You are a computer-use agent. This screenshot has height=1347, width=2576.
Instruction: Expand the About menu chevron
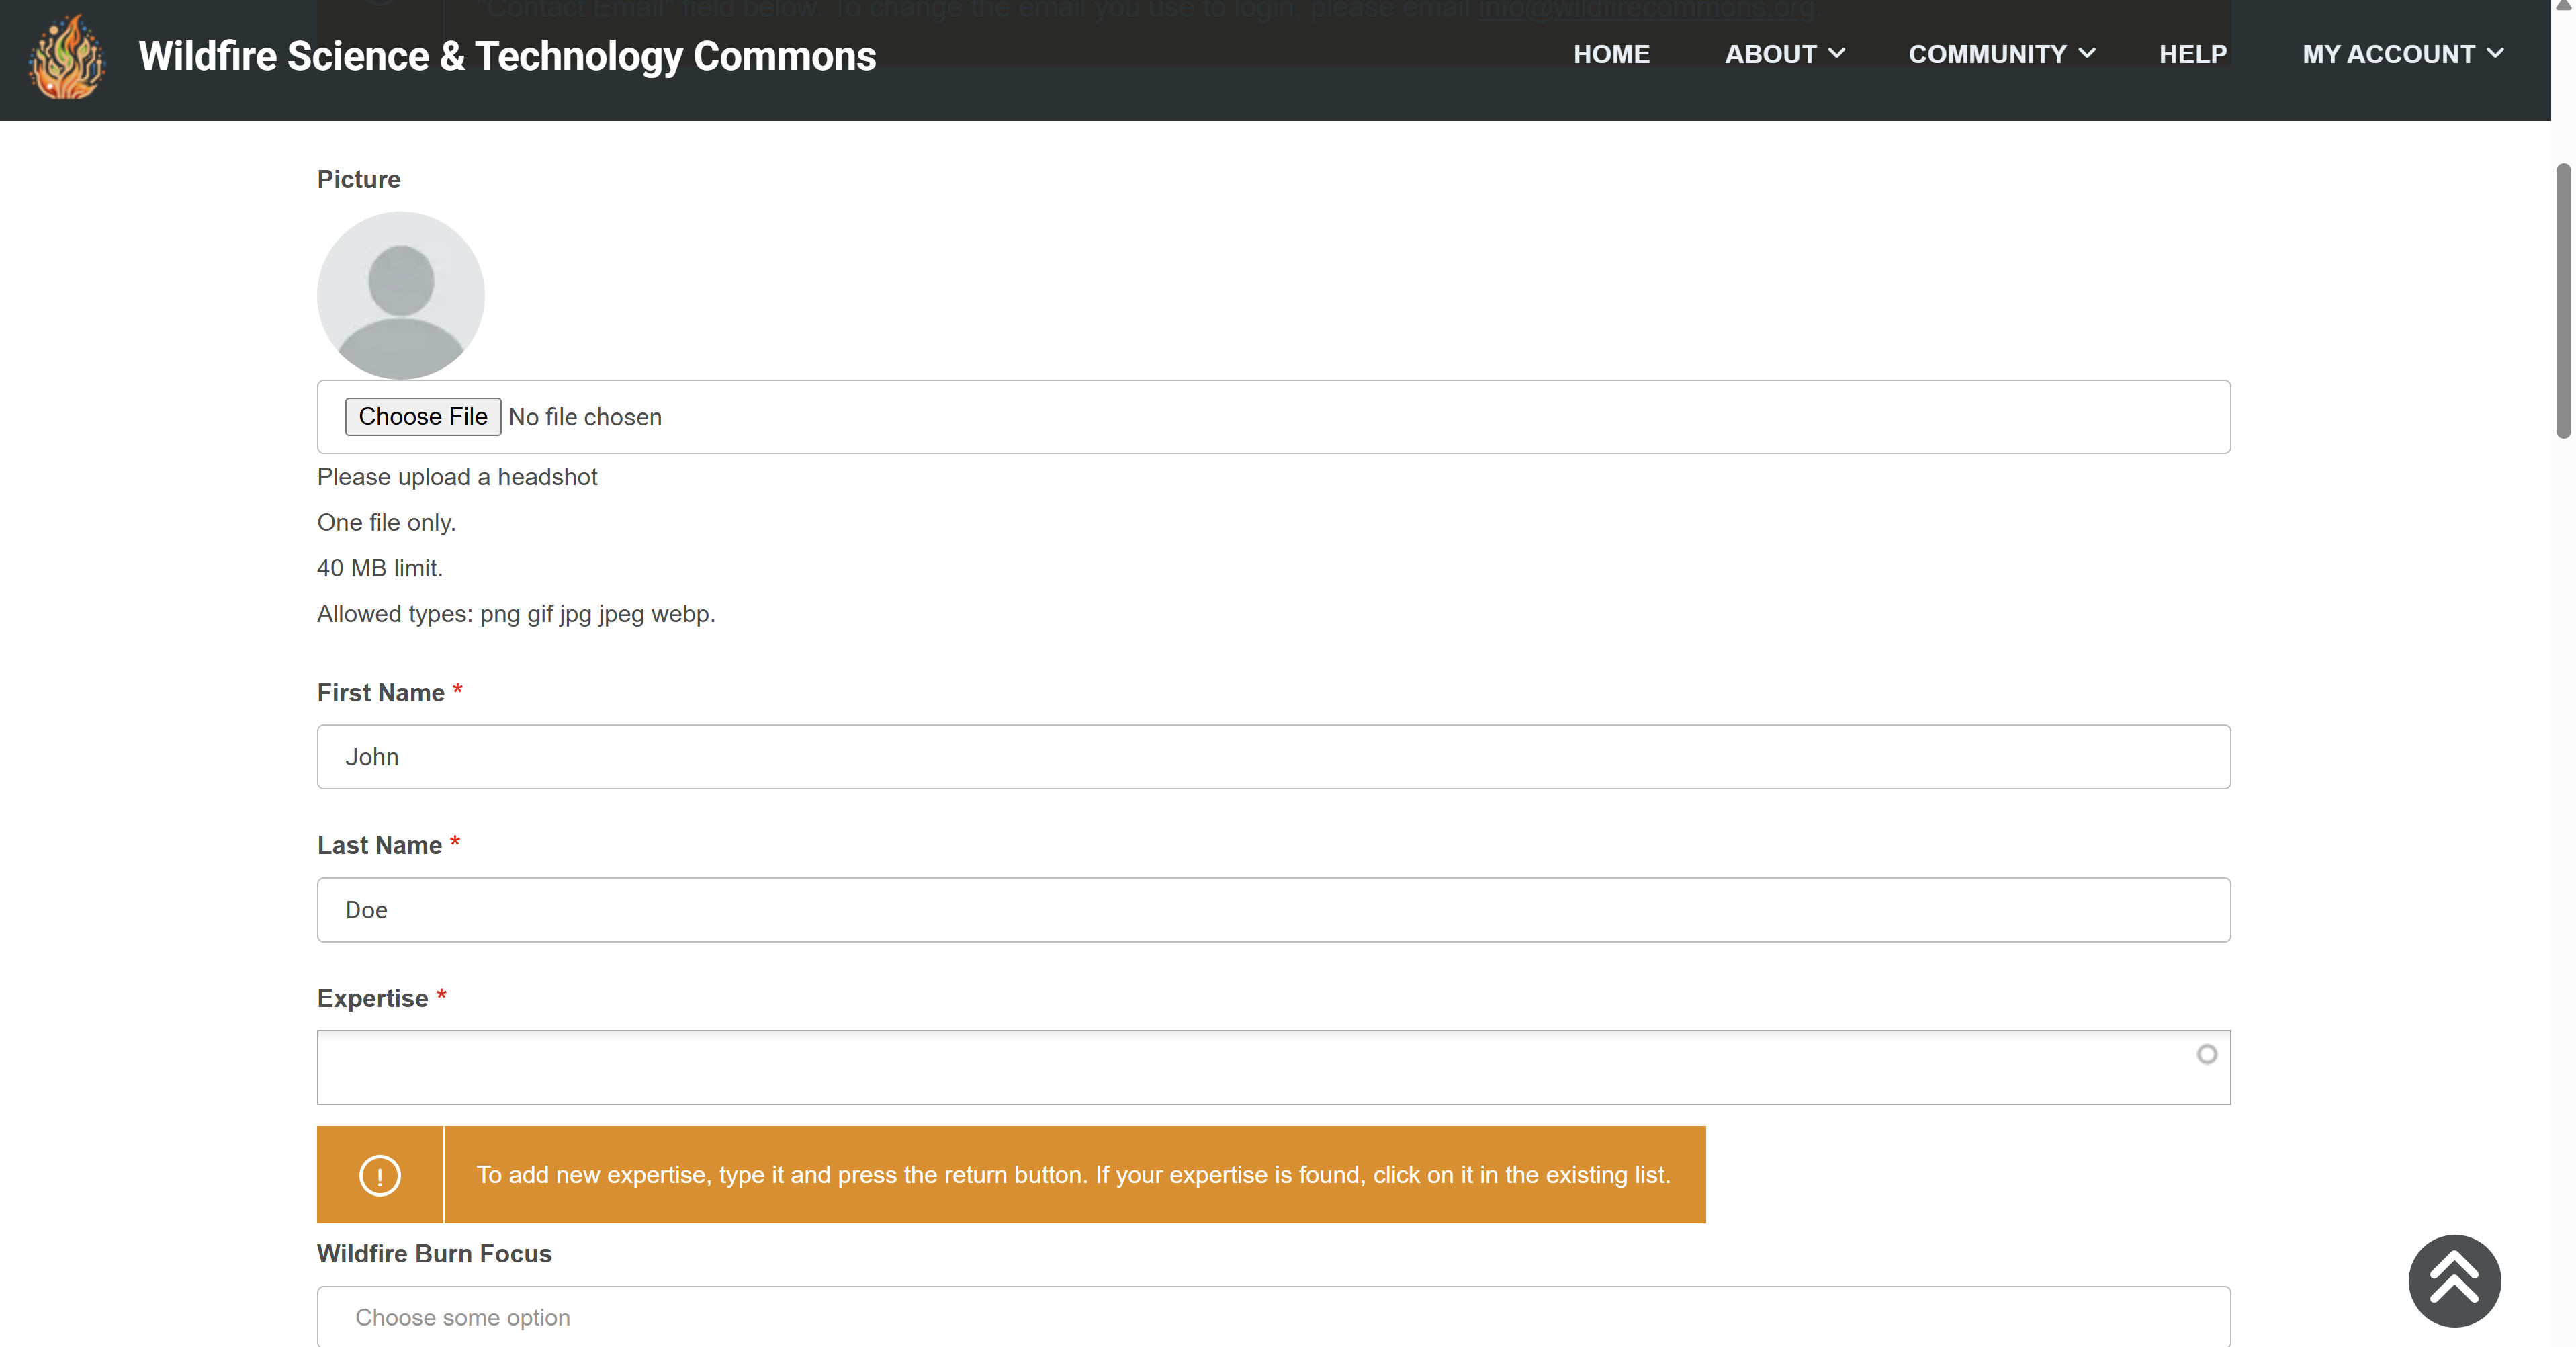pos(1836,54)
